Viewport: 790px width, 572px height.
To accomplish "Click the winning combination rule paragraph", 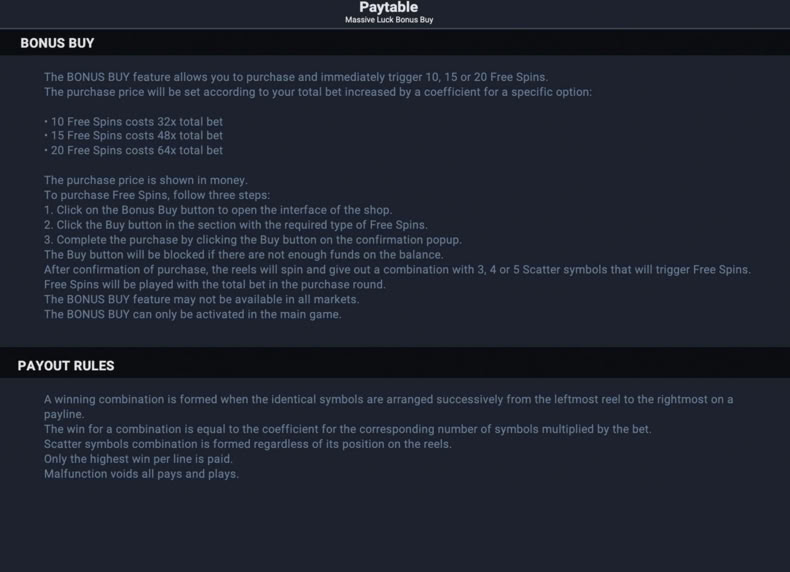I will (388, 407).
